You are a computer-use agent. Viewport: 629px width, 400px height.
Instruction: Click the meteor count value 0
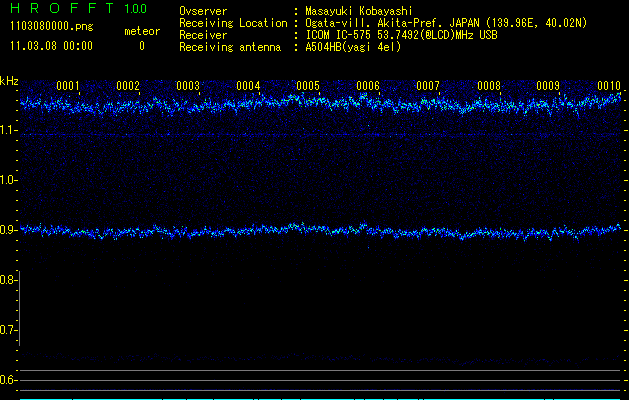[141, 46]
